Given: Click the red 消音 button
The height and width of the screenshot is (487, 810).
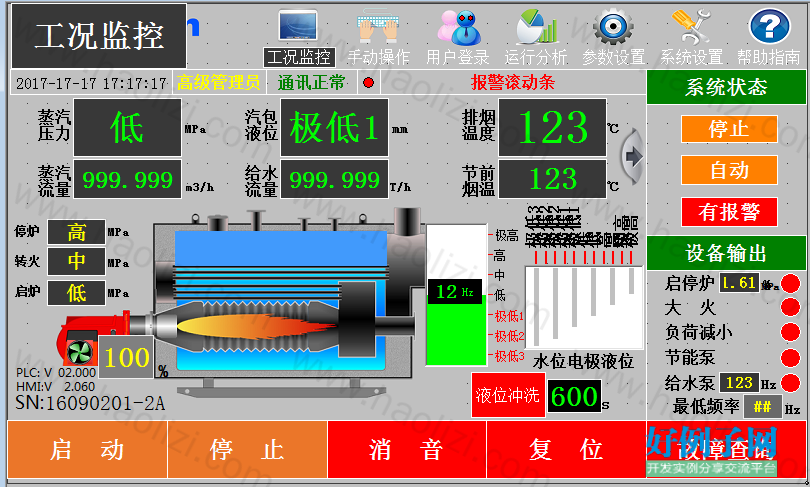Looking at the screenshot, I should 407,449.
